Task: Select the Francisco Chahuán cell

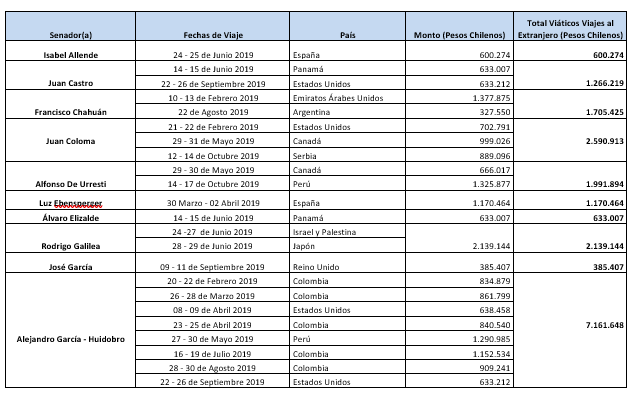Action: [x=71, y=104]
